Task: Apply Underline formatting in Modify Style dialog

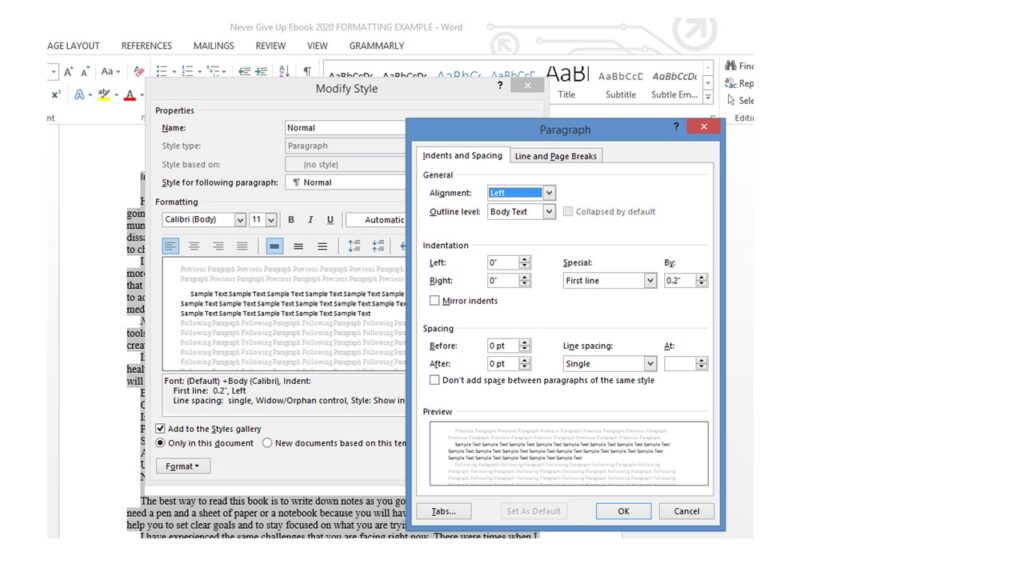Action: (330, 220)
